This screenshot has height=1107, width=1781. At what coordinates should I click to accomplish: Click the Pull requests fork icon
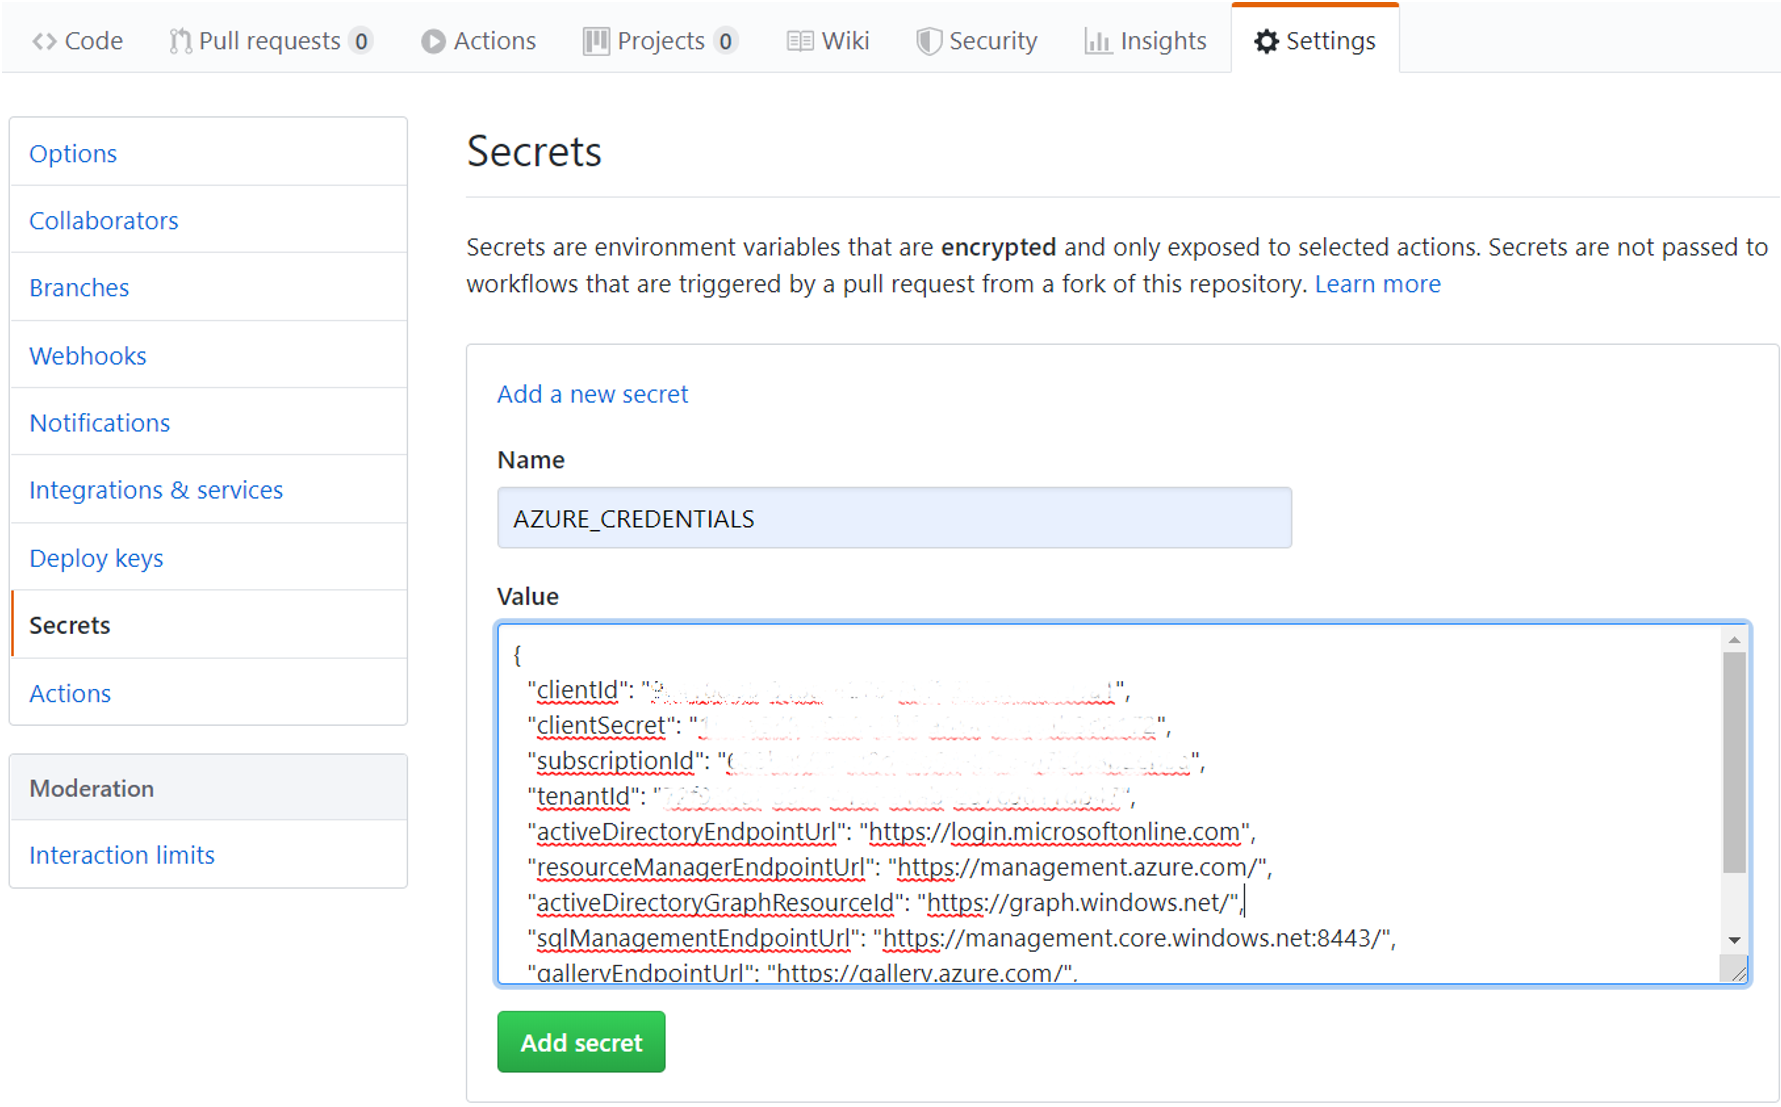(180, 41)
